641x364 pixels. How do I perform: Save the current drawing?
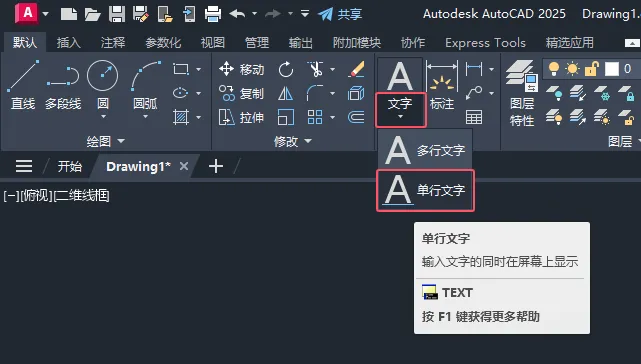coord(117,14)
